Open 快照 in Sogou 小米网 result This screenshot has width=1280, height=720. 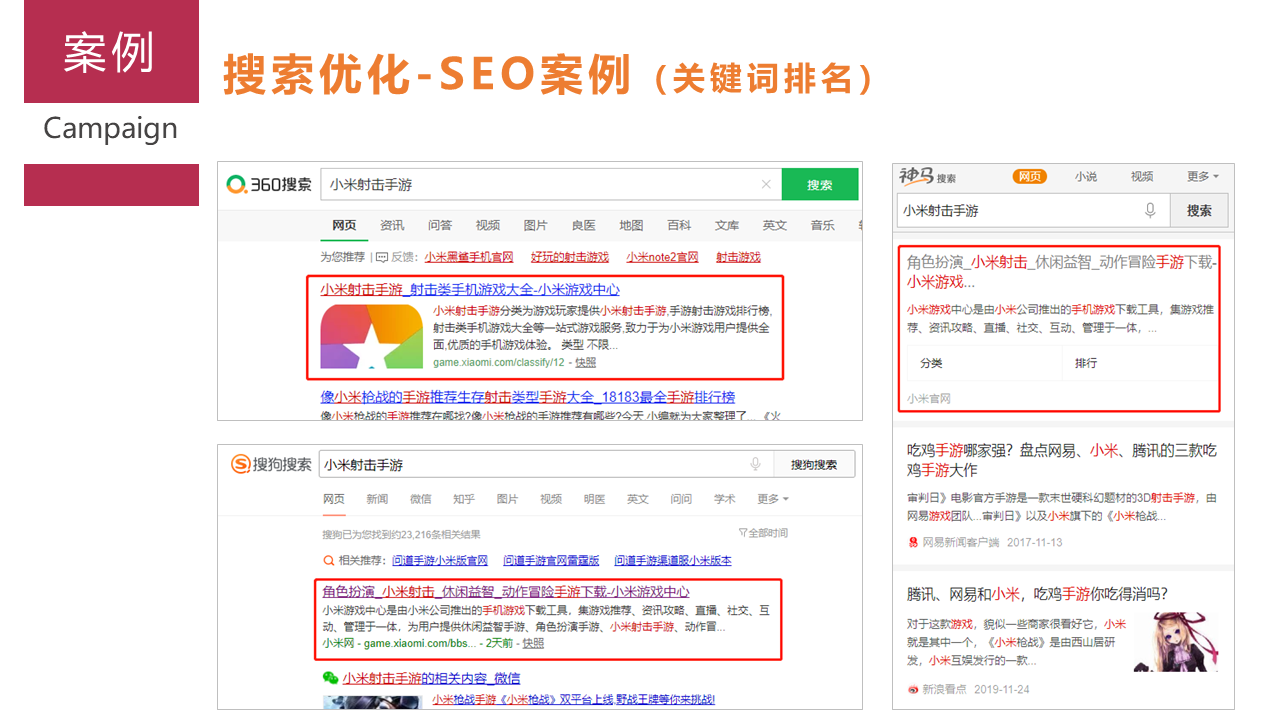click(533, 643)
